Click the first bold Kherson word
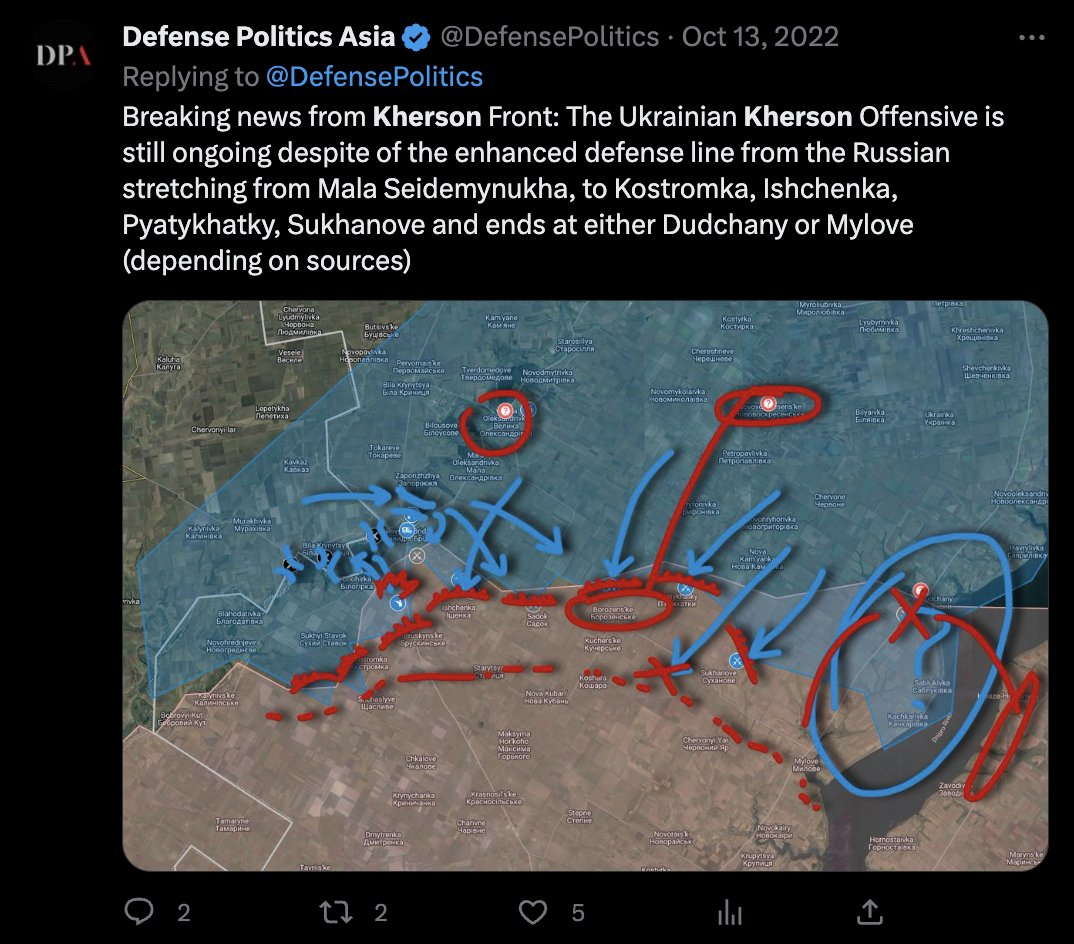The image size is (1074, 944). point(427,116)
